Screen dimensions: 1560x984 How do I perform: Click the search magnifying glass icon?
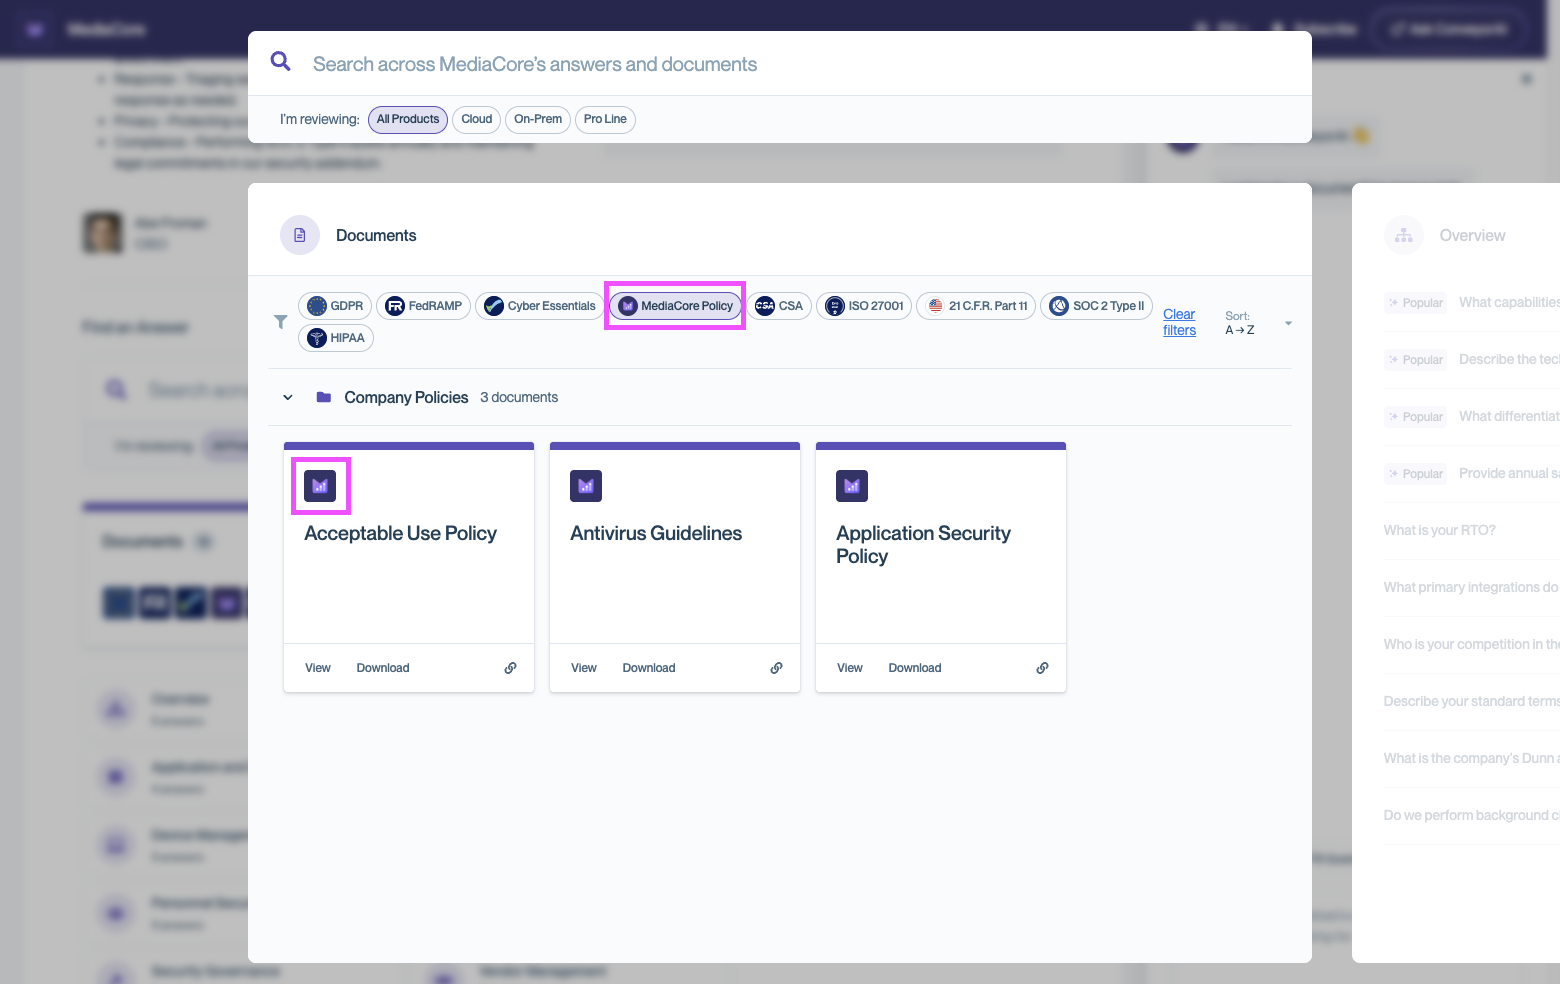point(280,61)
